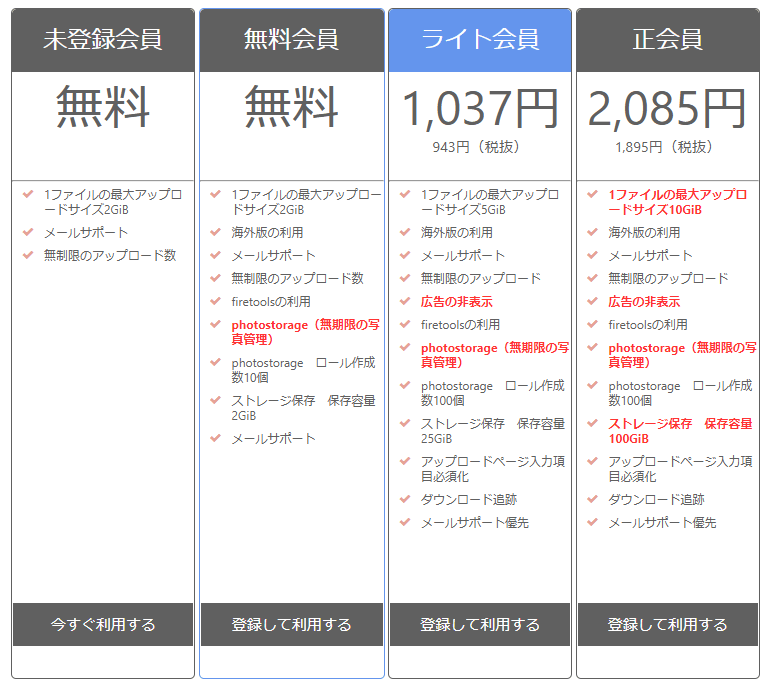Click checkmark next to ダウンロード追跡 in ライト会員
The height and width of the screenshot is (686, 767).
pos(405,499)
